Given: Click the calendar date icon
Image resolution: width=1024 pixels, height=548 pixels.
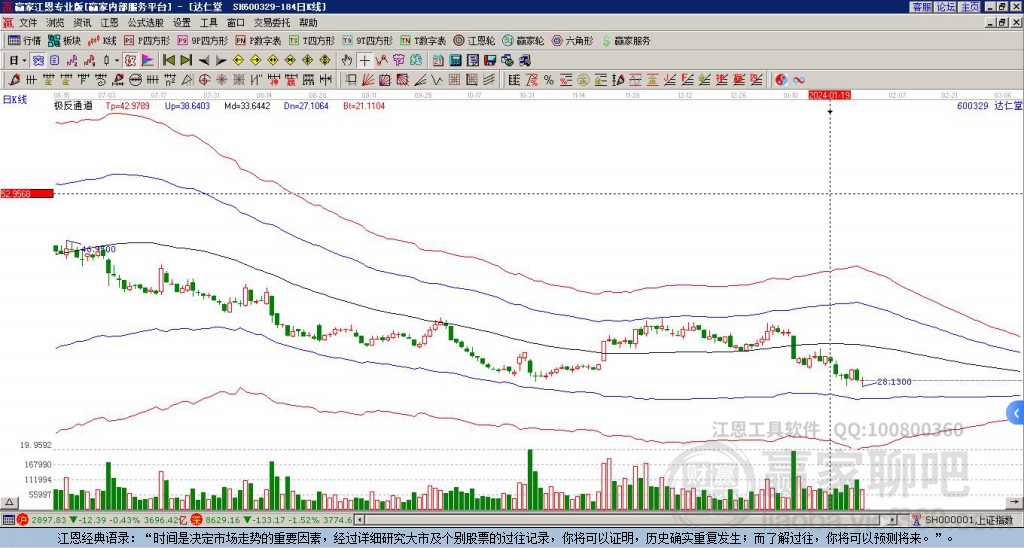Looking at the screenshot, I should pyautogui.click(x=438, y=60).
